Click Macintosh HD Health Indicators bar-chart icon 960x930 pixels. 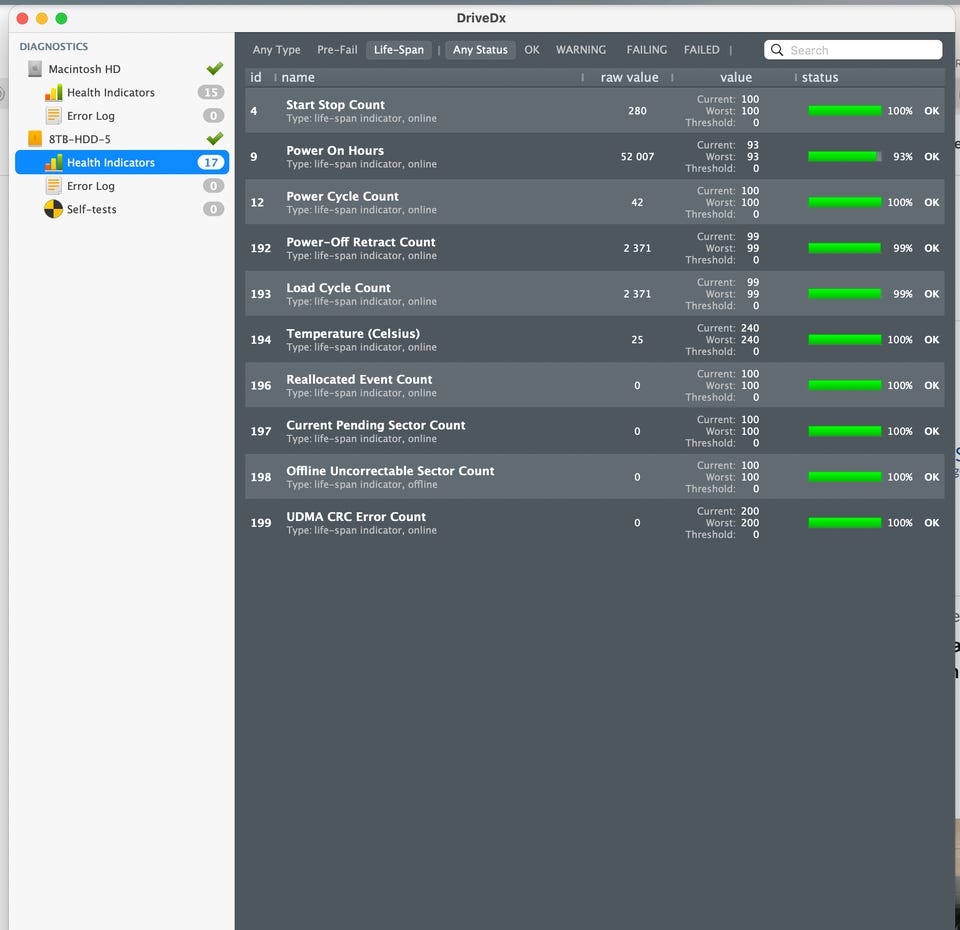point(54,92)
